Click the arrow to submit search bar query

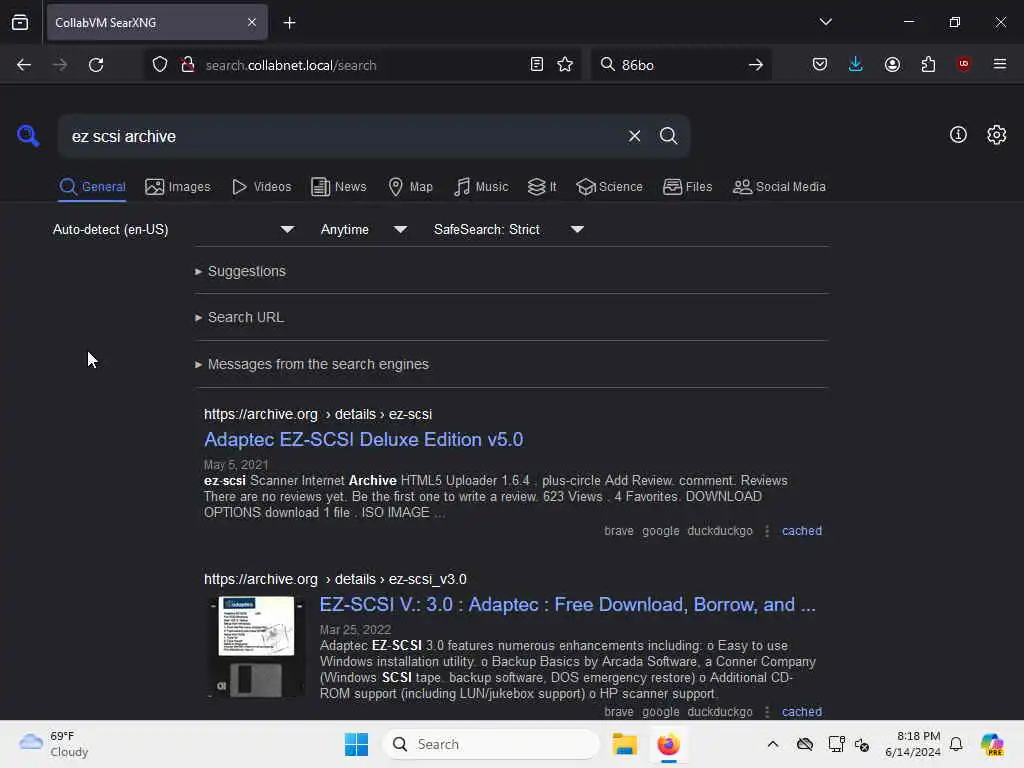[x=756, y=65]
